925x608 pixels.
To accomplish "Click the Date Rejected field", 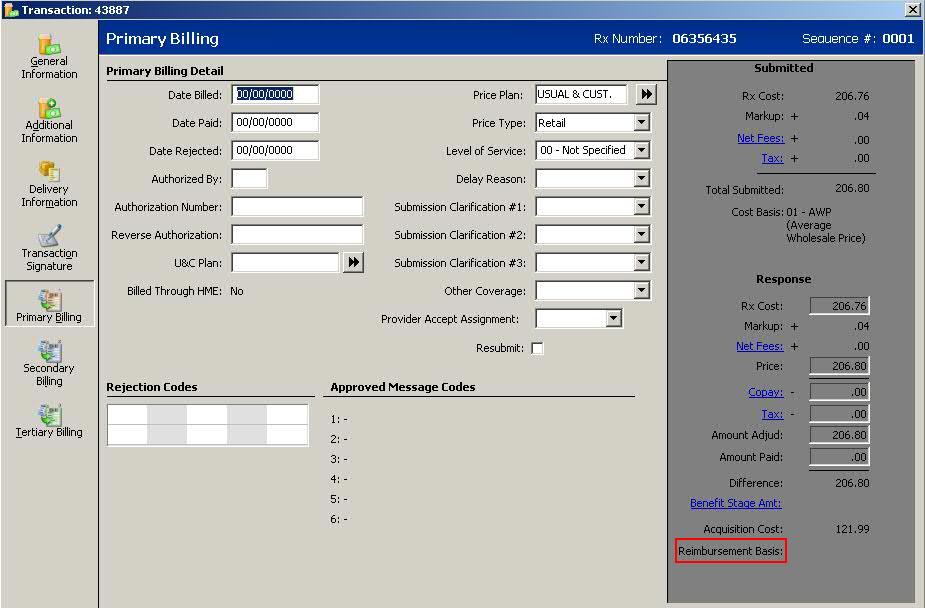I will click(x=275, y=150).
